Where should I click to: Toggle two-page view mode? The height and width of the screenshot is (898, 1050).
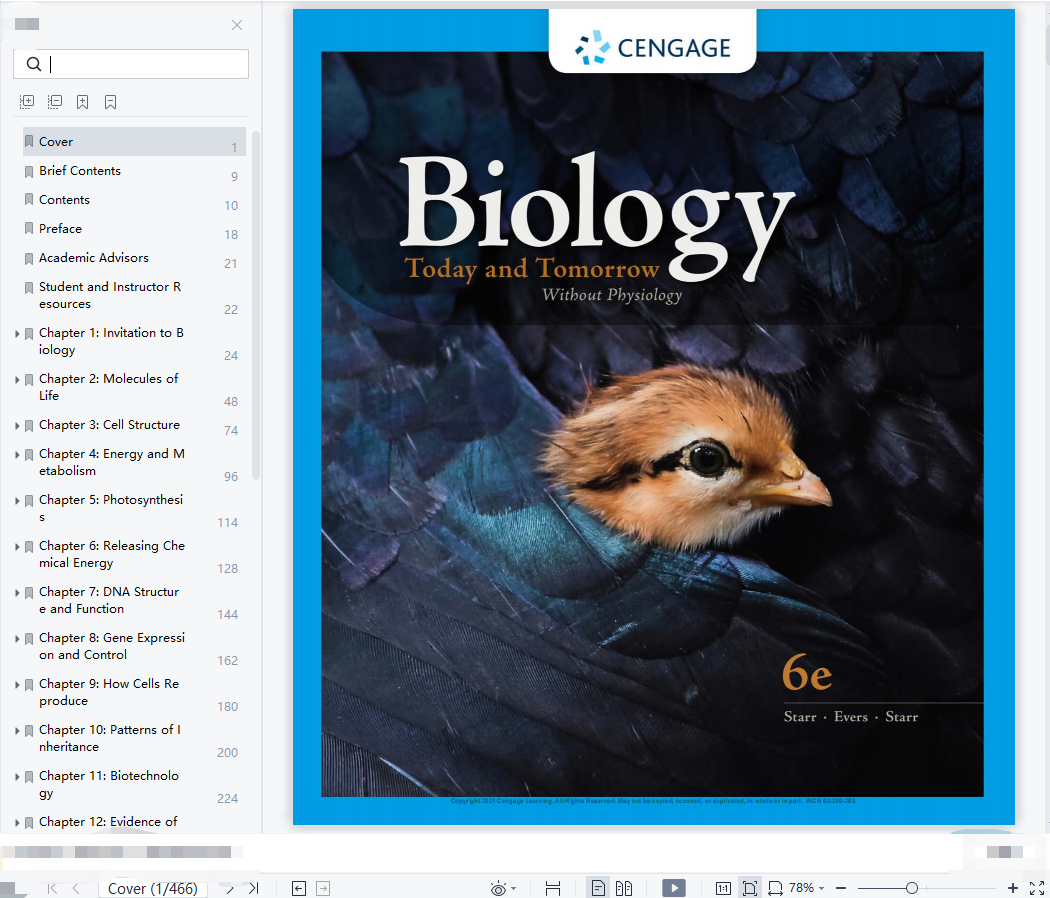click(624, 889)
